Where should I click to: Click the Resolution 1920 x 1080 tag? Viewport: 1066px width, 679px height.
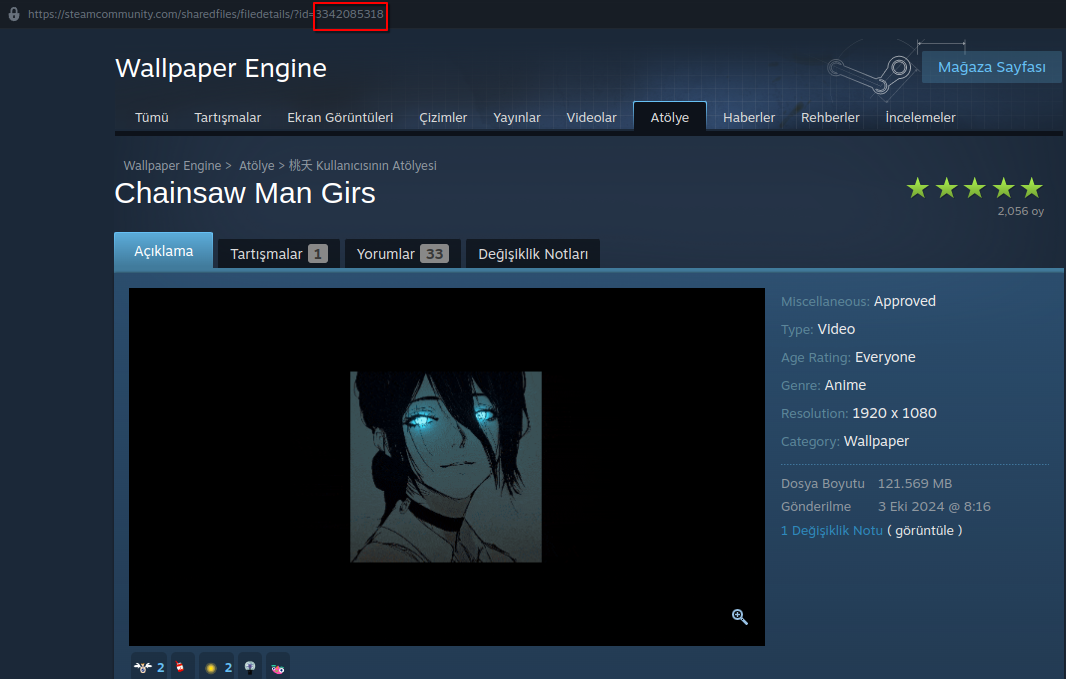pos(894,413)
